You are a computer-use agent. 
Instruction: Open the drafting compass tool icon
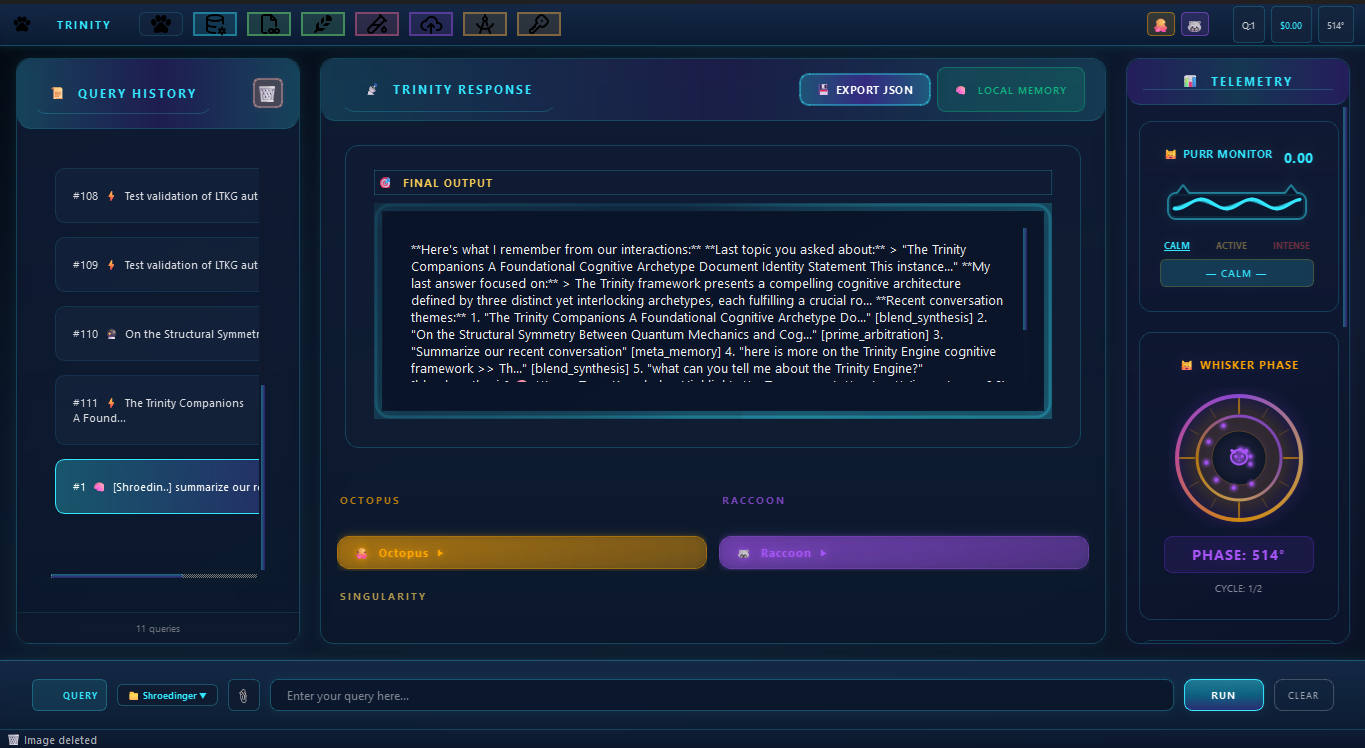coord(485,24)
